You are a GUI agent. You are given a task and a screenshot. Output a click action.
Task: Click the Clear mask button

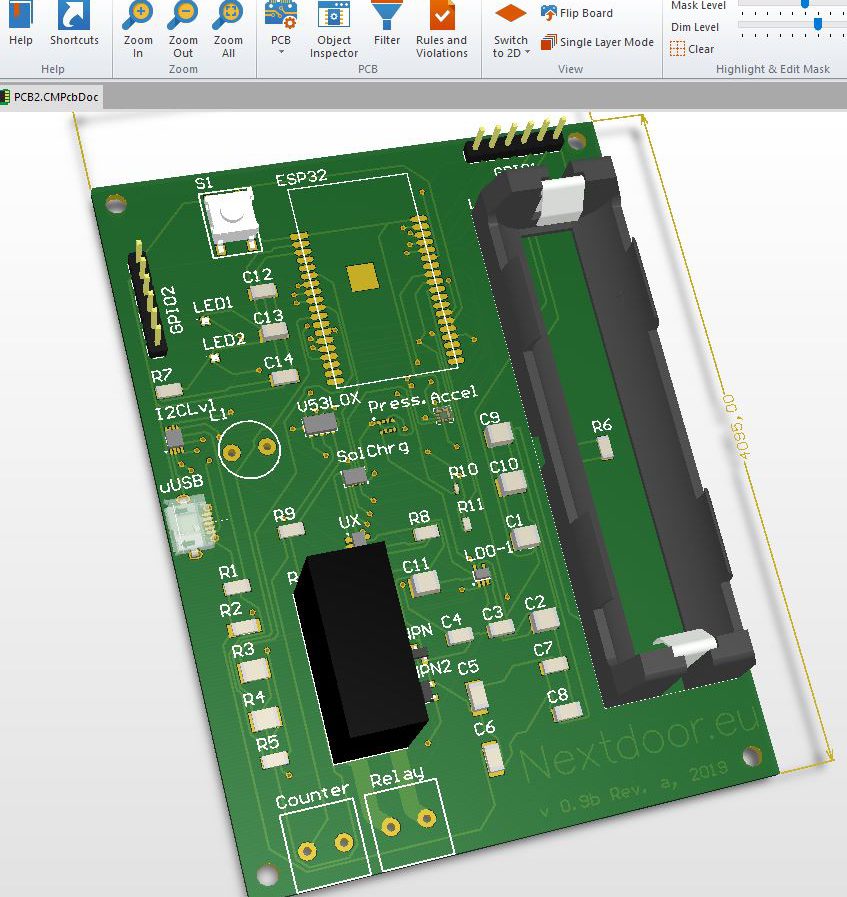[692, 49]
